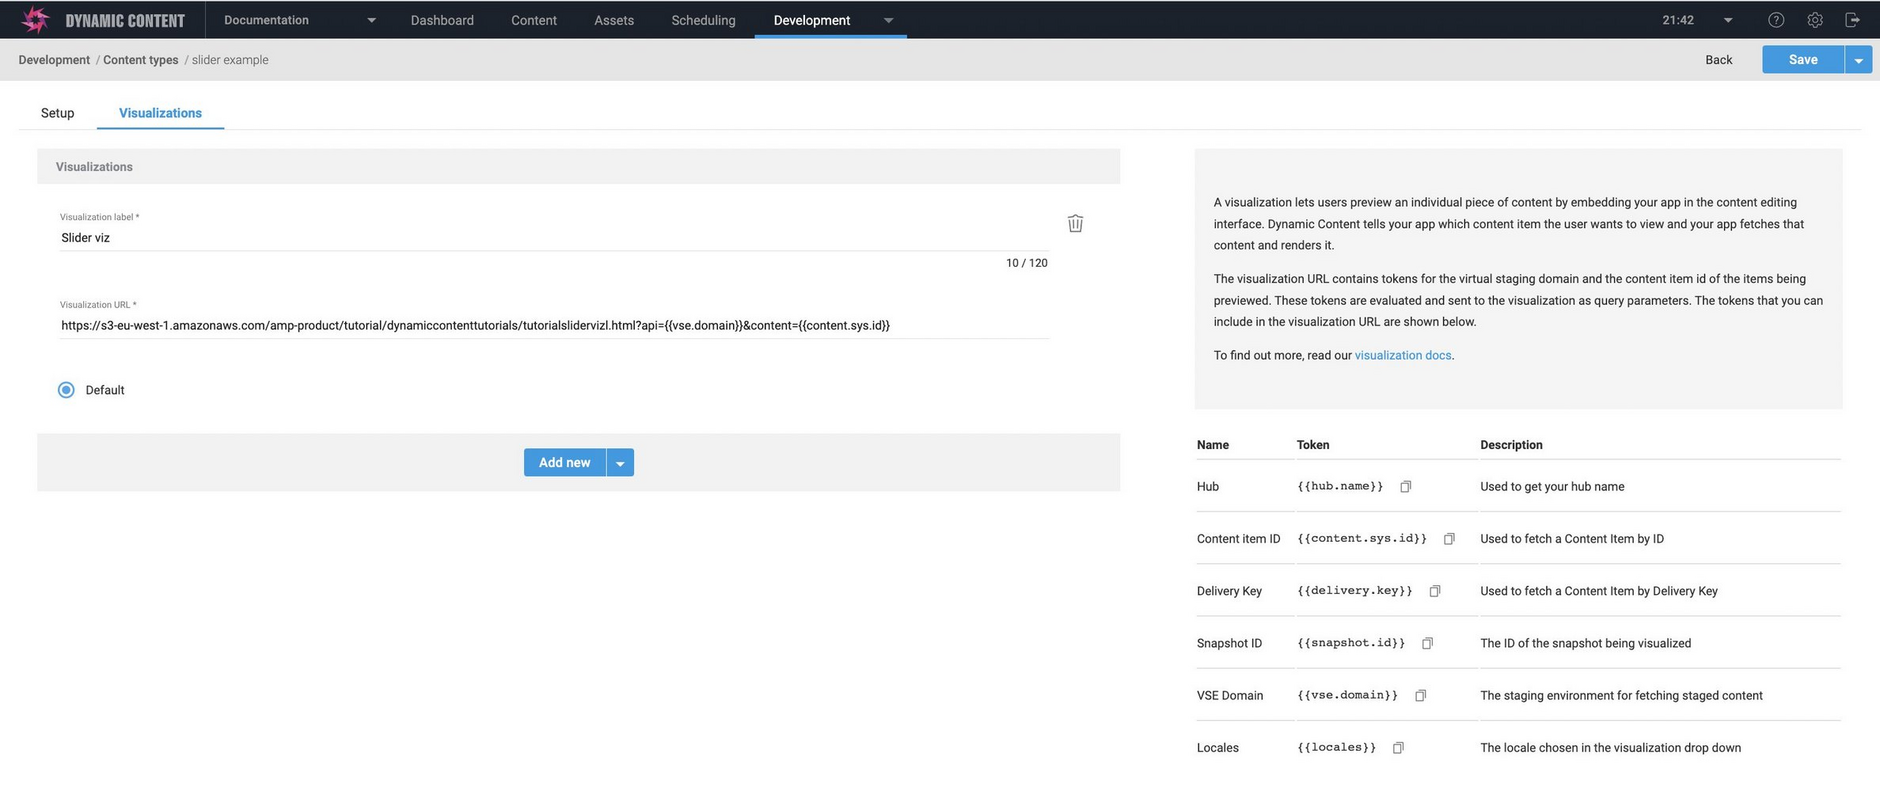This screenshot has width=1880, height=811.
Task: Select the Default visualization radio button
Action: click(66, 390)
